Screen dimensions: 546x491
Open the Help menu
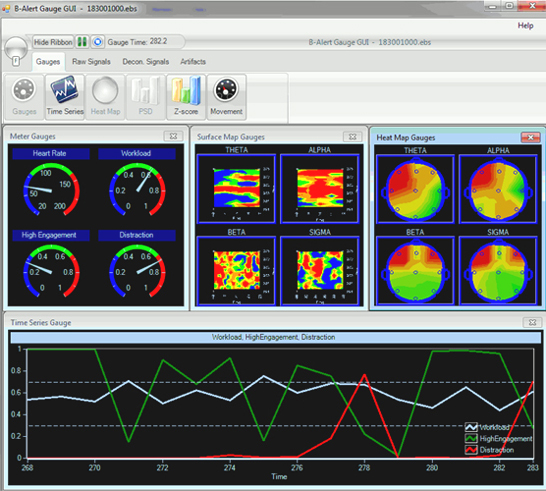click(525, 26)
